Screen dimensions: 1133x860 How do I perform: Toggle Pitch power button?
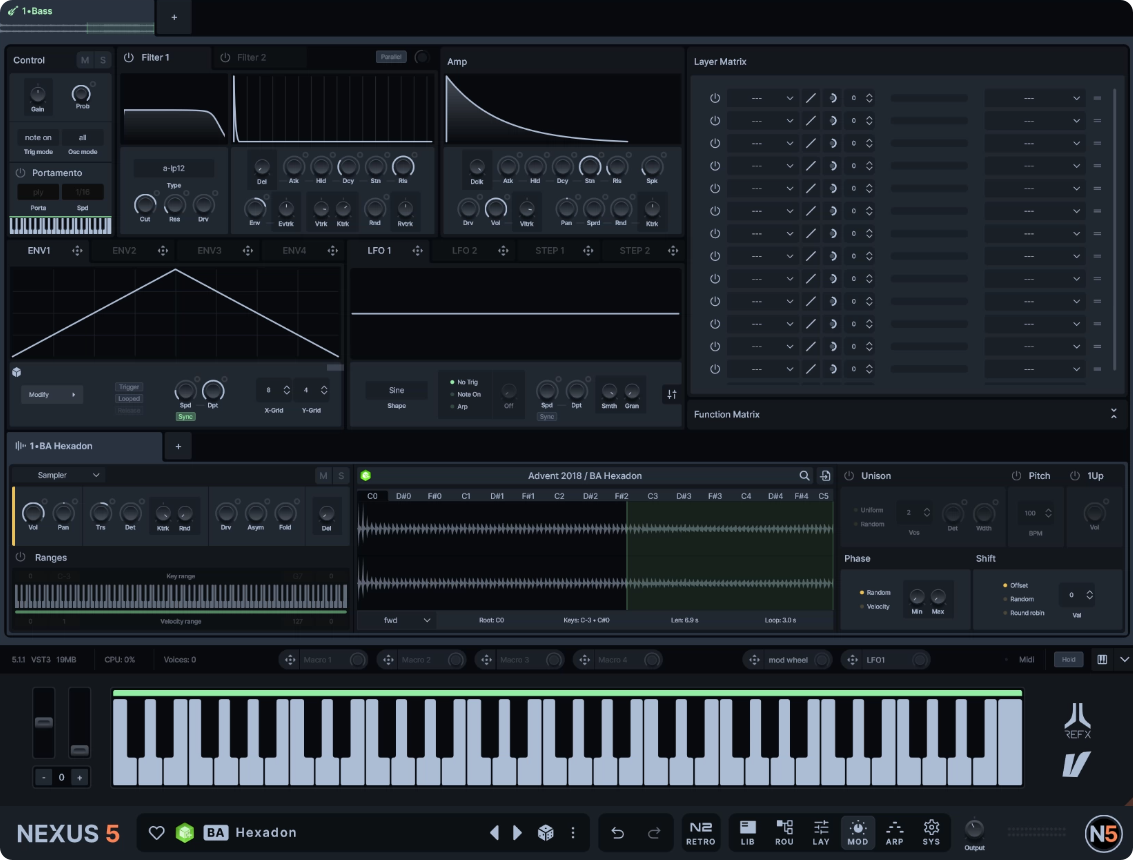click(x=1016, y=476)
